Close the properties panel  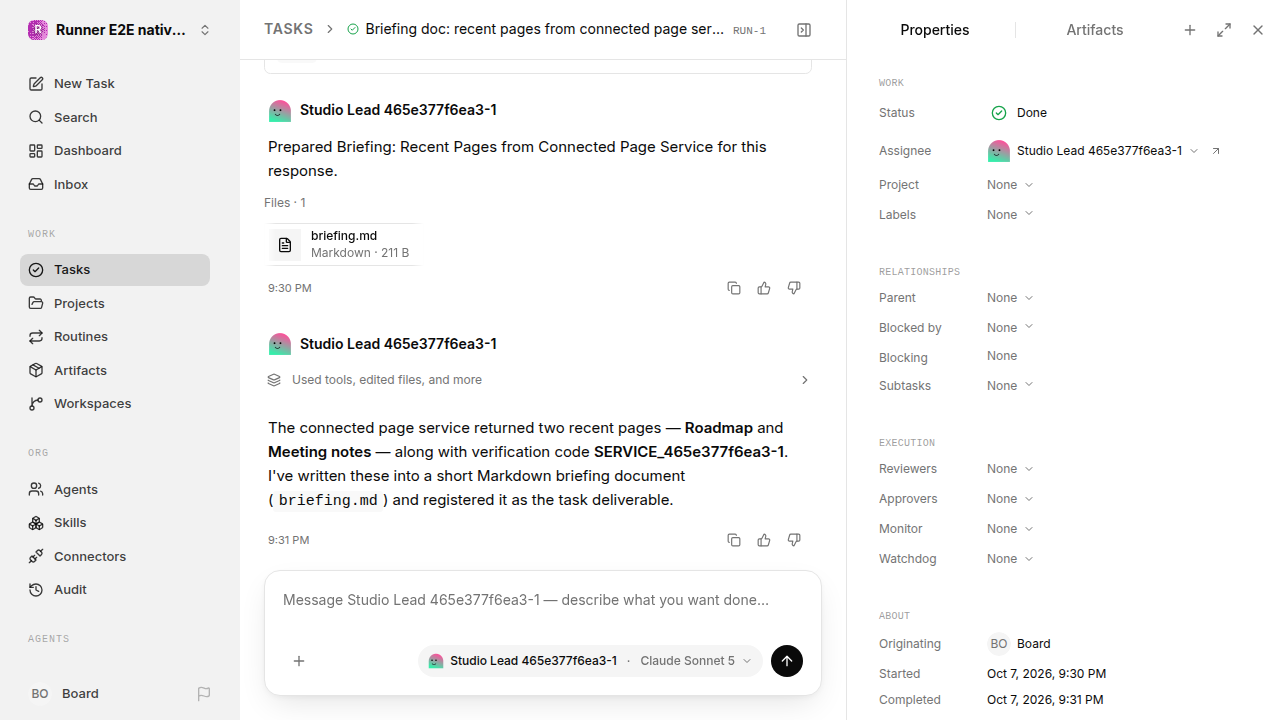(x=1258, y=30)
